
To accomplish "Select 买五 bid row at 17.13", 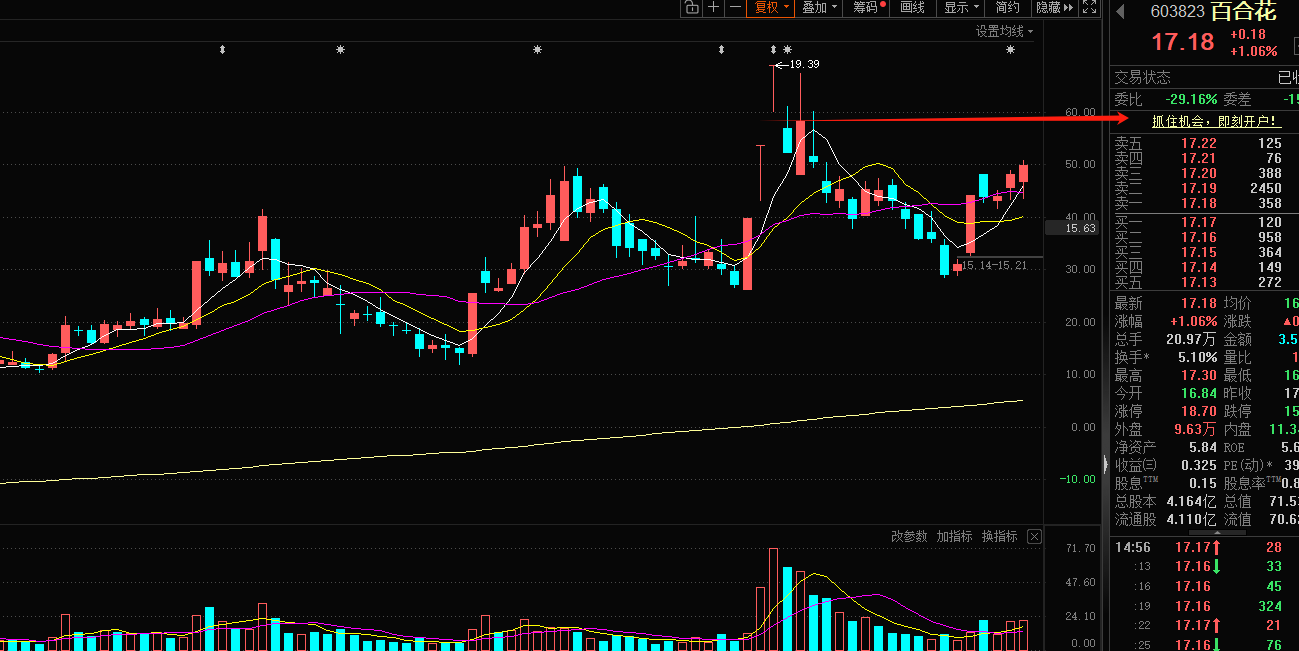I will click(x=1205, y=282).
